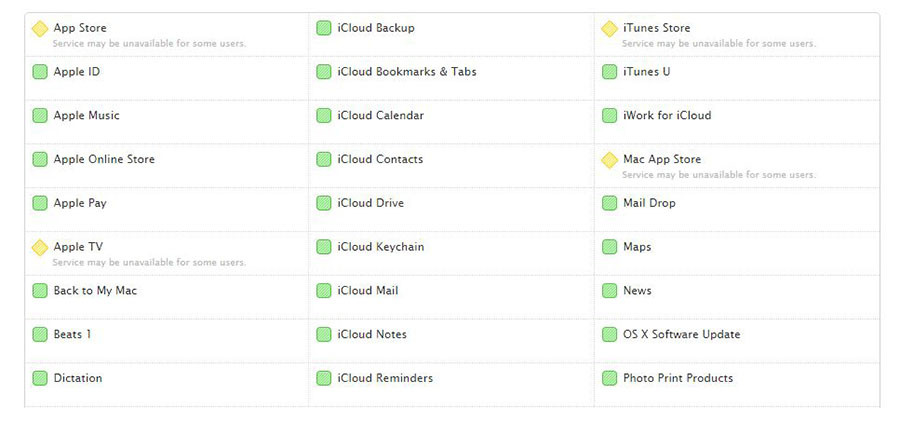Click the Back to My Mac label
The image size is (900, 423).
pyautogui.click(x=95, y=290)
